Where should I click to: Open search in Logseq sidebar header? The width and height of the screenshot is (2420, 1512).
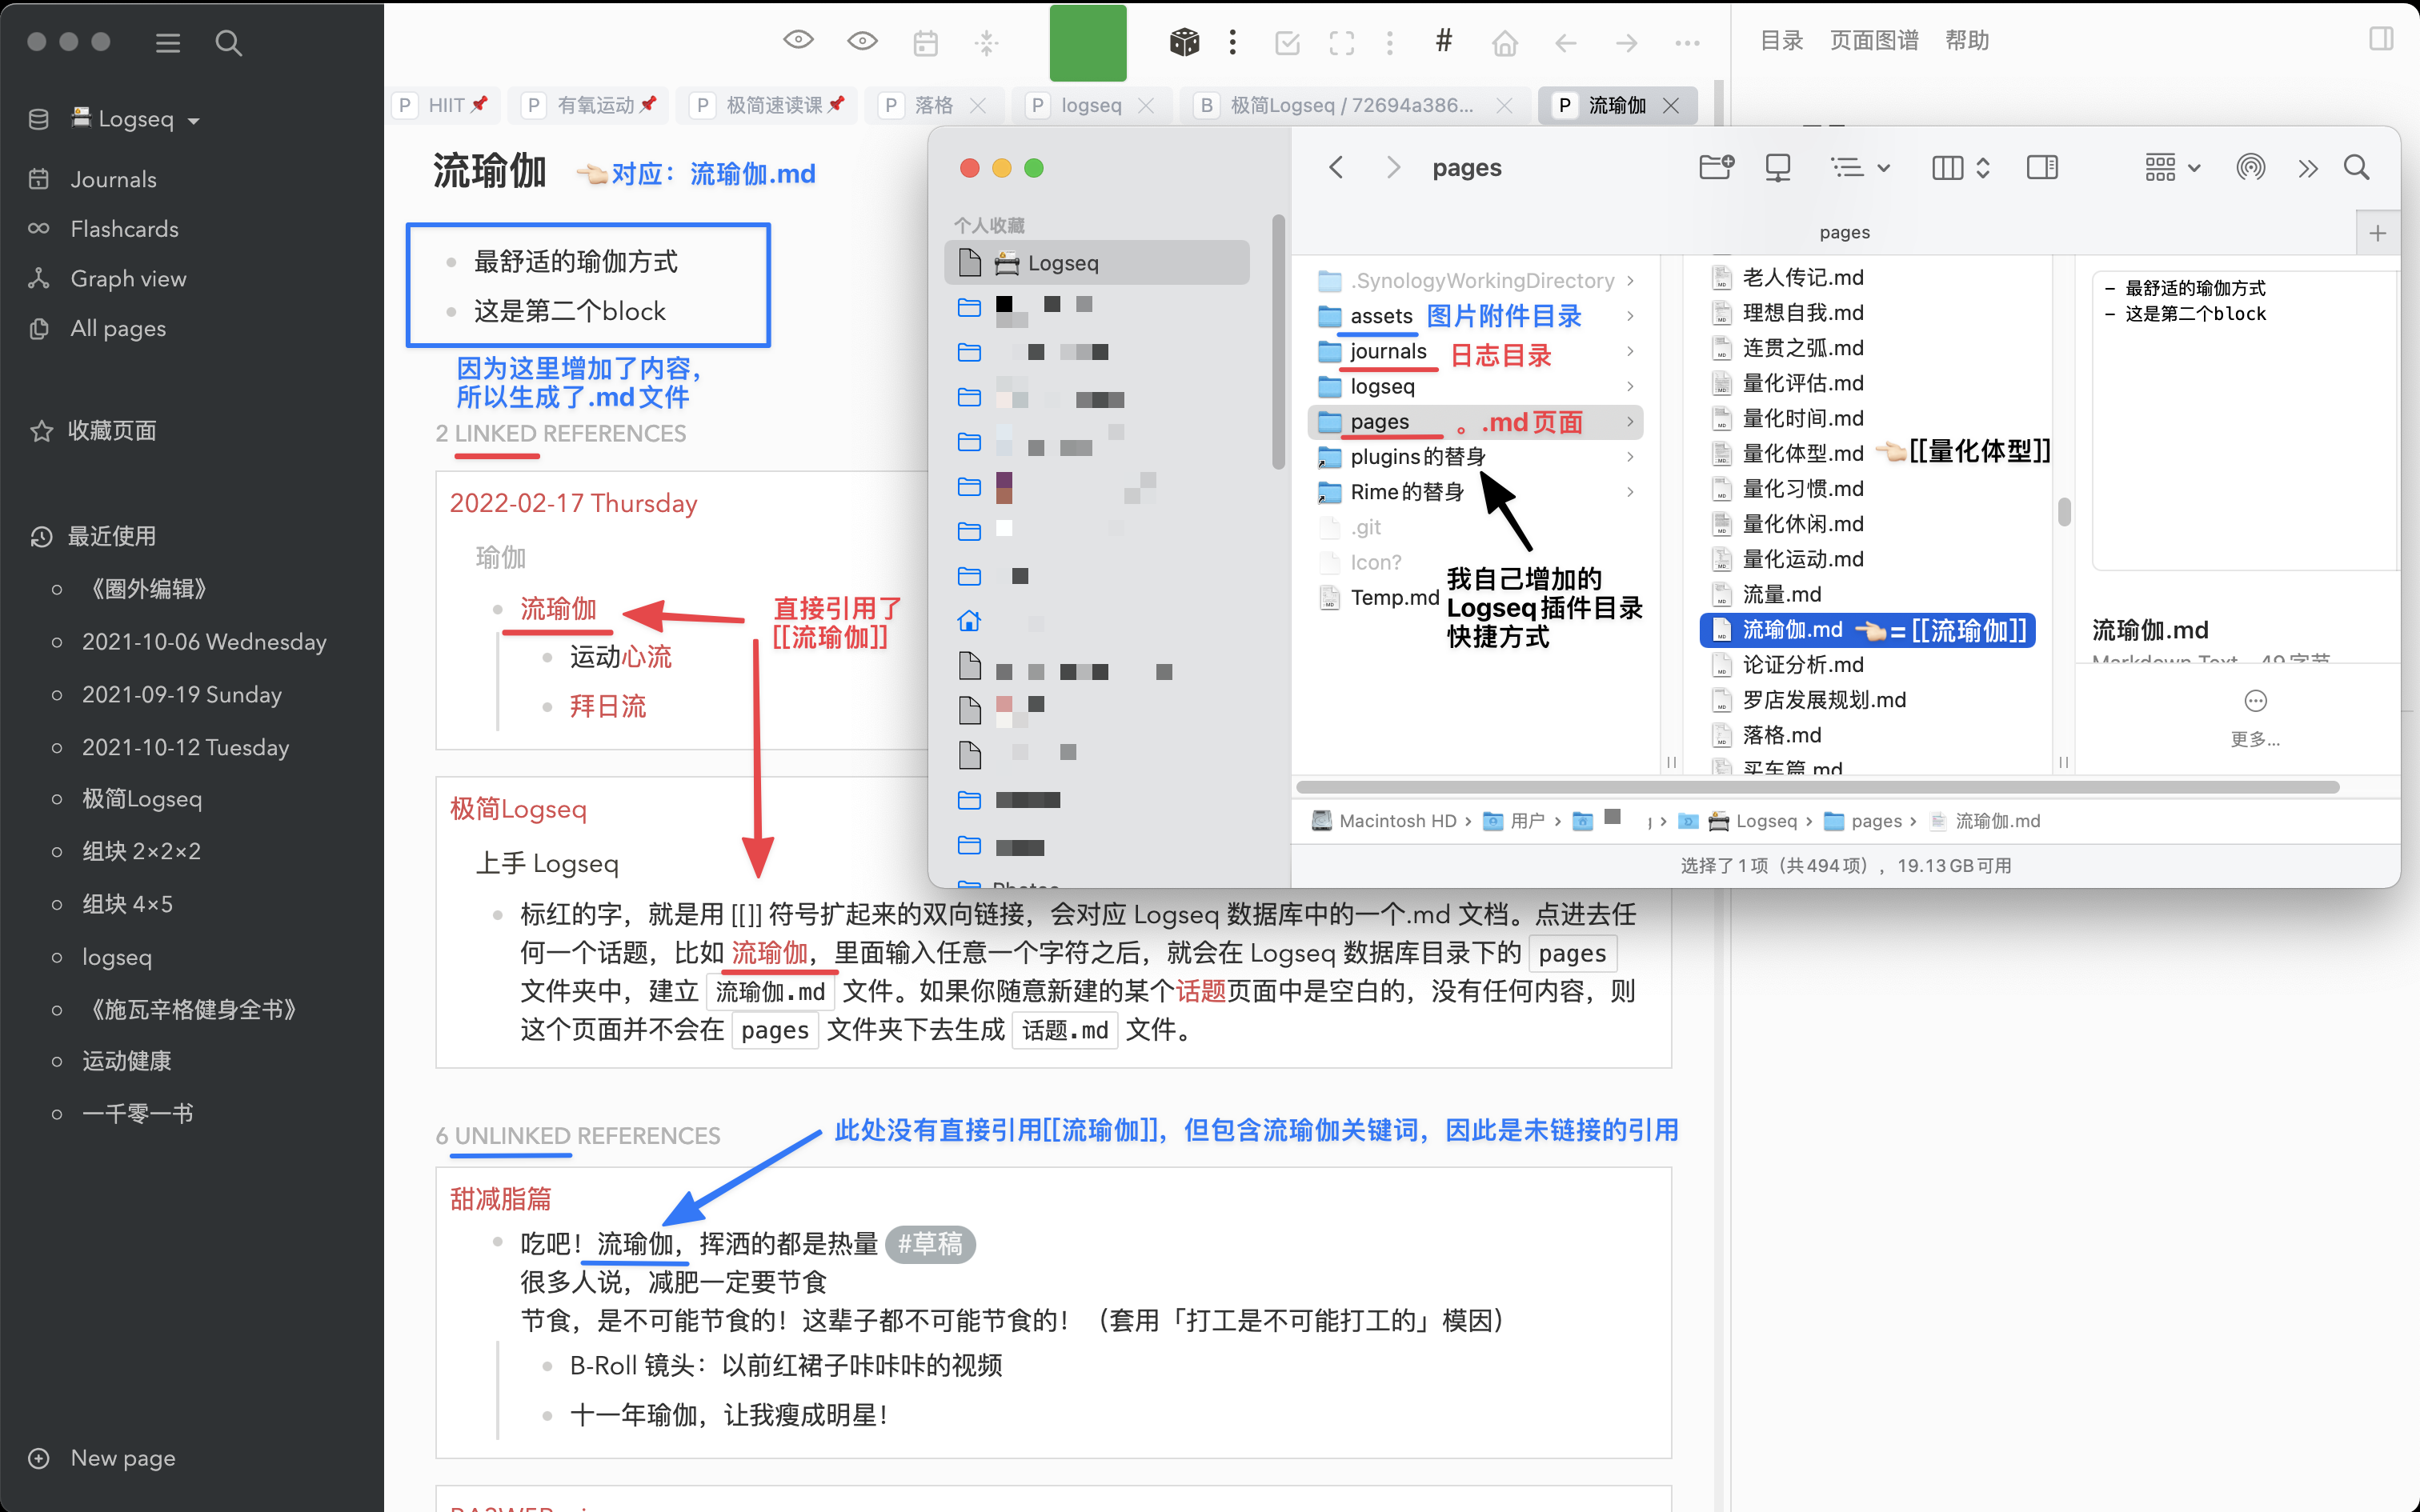click(x=229, y=43)
